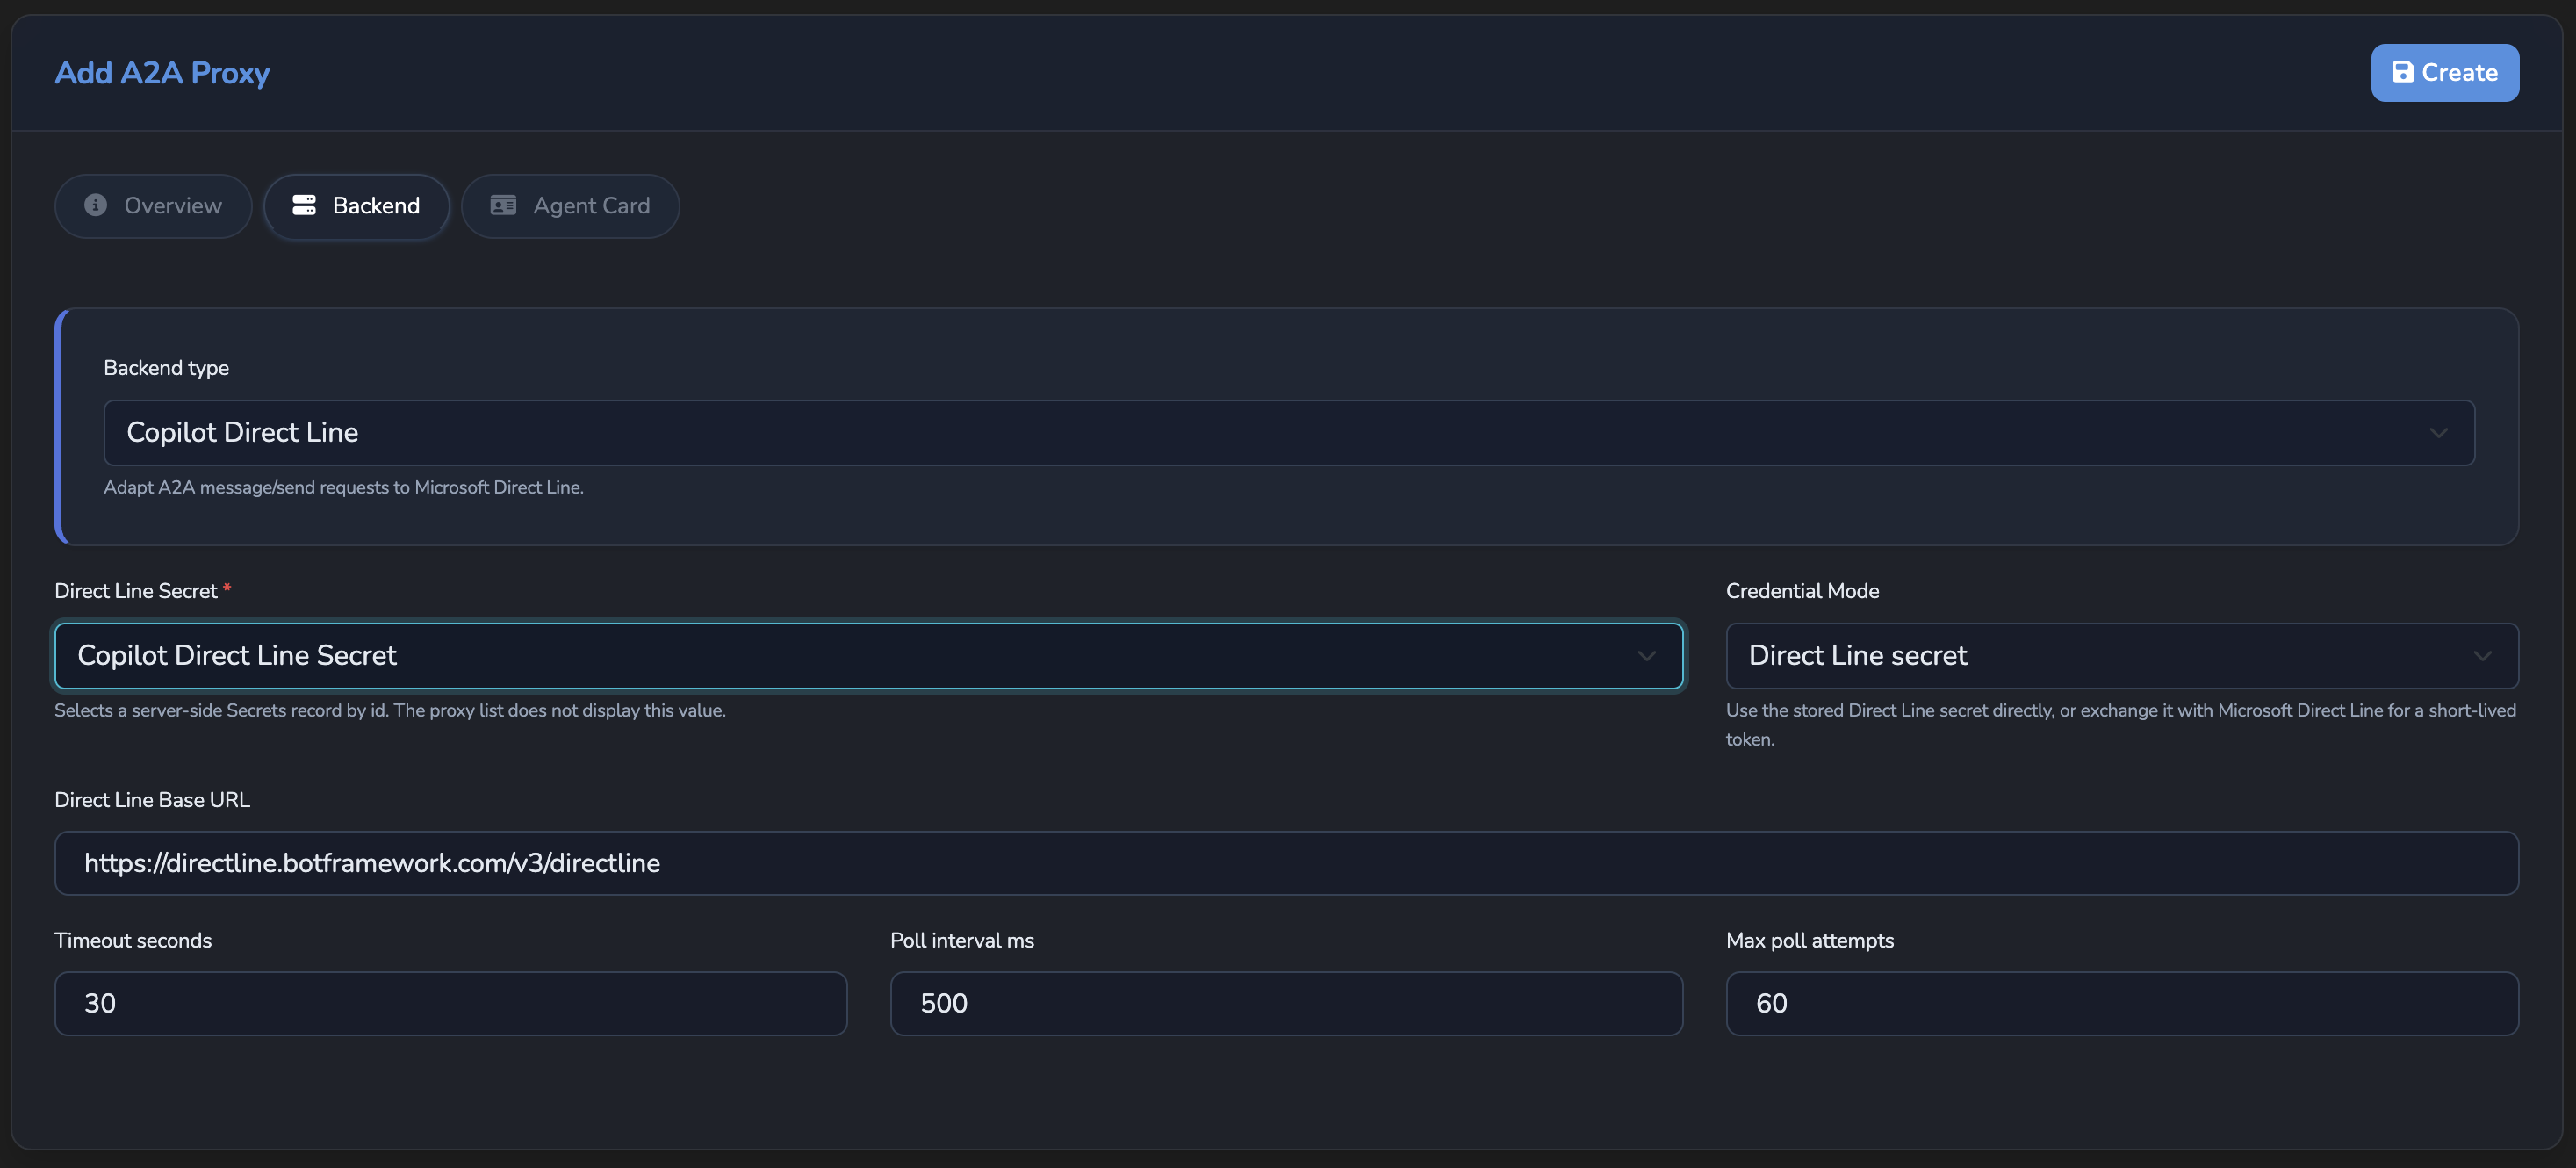
Task: Click the 'Use the stored Direct Line secret' hint
Action: [2121, 725]
